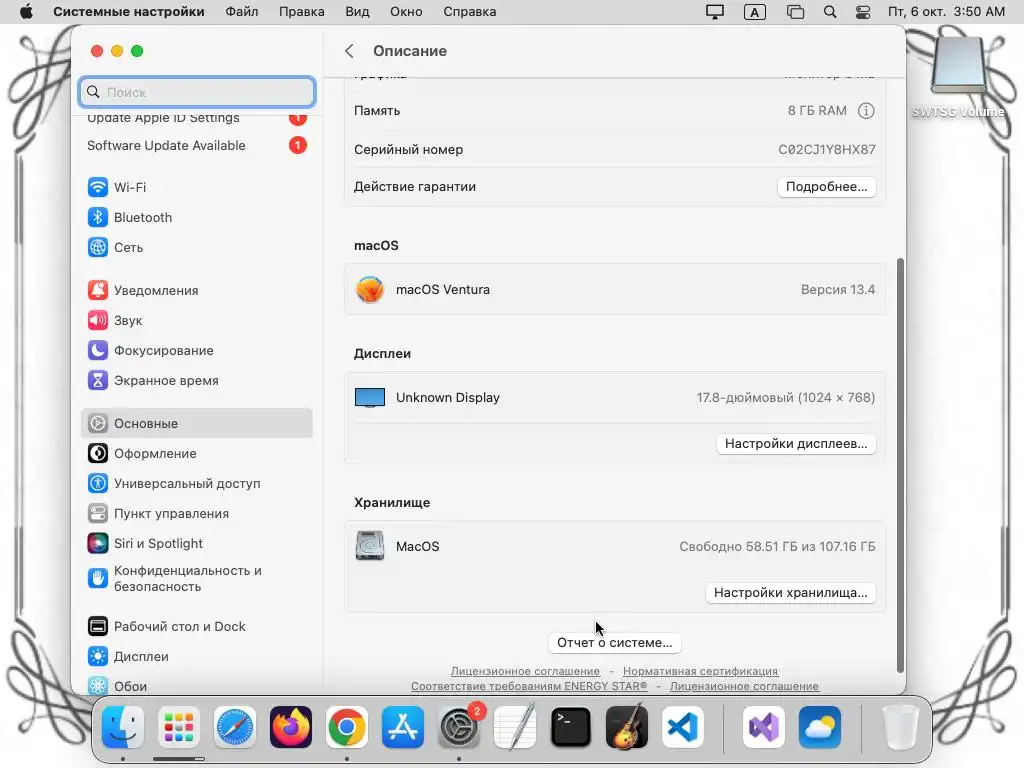Open the Вид menu
Screen dimensions: 1024x768
pyautogui.click(x=357, y=12)
